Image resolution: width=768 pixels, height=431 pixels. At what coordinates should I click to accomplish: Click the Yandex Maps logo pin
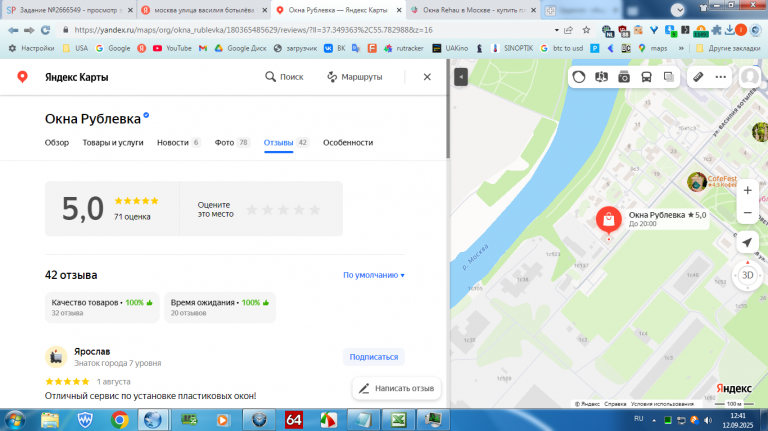pyautogui.click(x=22, y=77)
